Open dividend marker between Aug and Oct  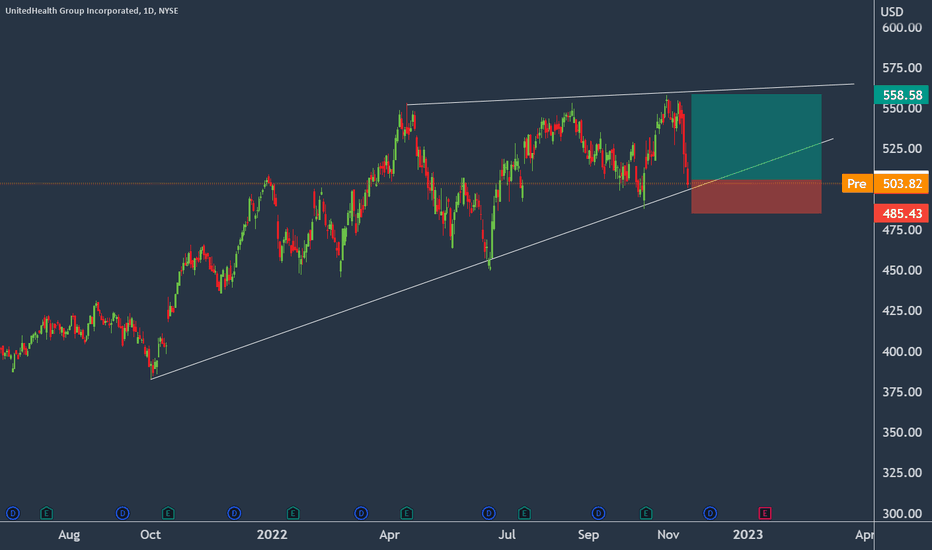coord(122,513)
